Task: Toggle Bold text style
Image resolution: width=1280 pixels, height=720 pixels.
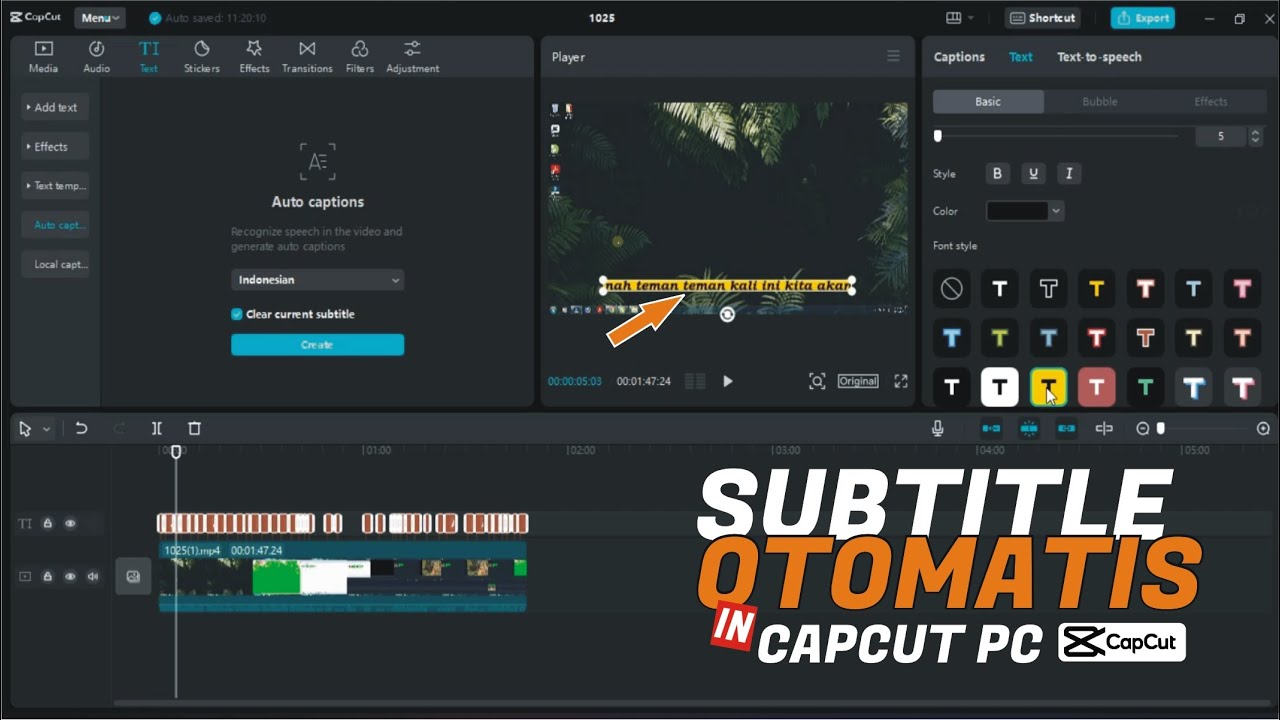Action: tap(997, 173)
